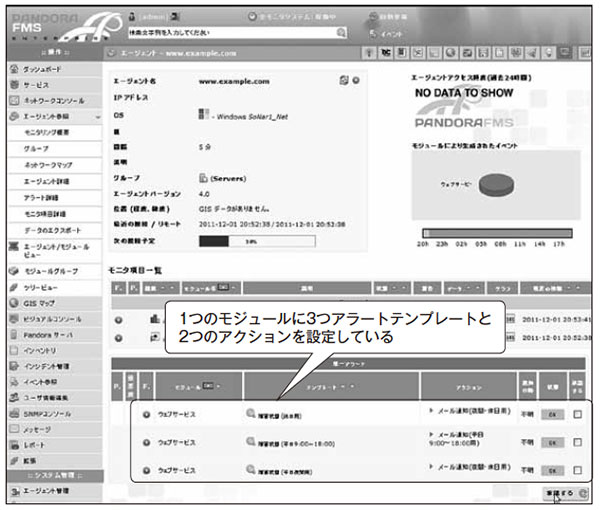Open the 拡張 icon
The image size is (600, 510).
[x=14, y=461]
